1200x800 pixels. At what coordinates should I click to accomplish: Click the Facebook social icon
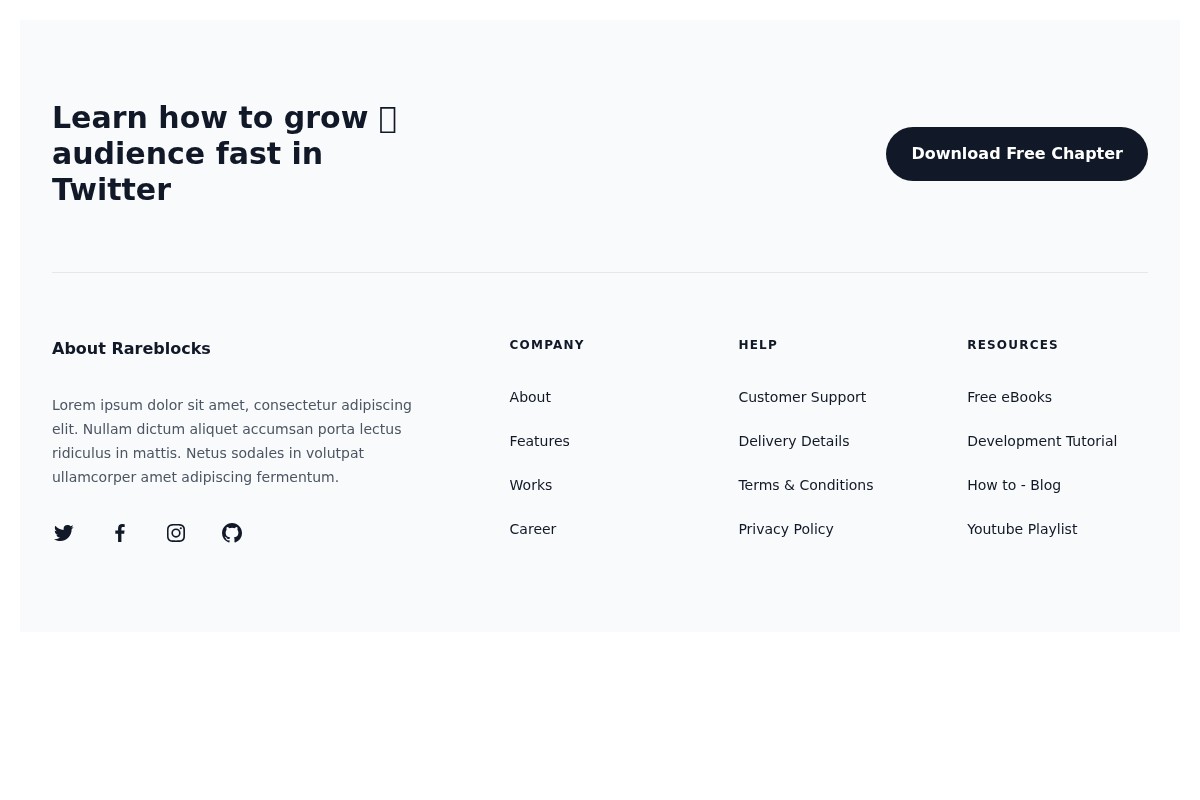pos(120,533)
